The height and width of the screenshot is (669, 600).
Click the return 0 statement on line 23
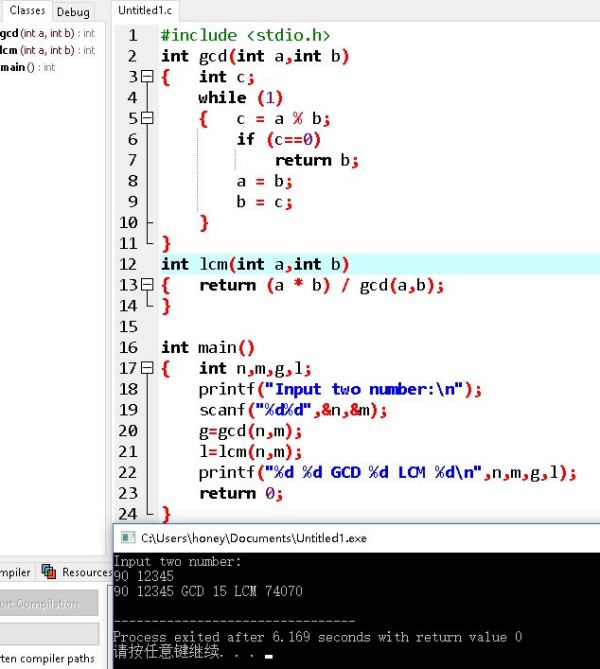coord(240,493)
